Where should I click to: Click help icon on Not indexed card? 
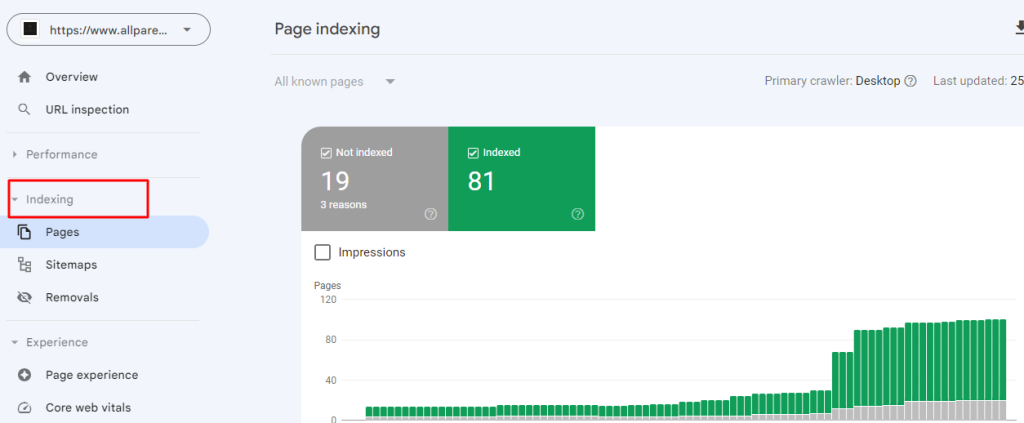[x=430, y=214]
